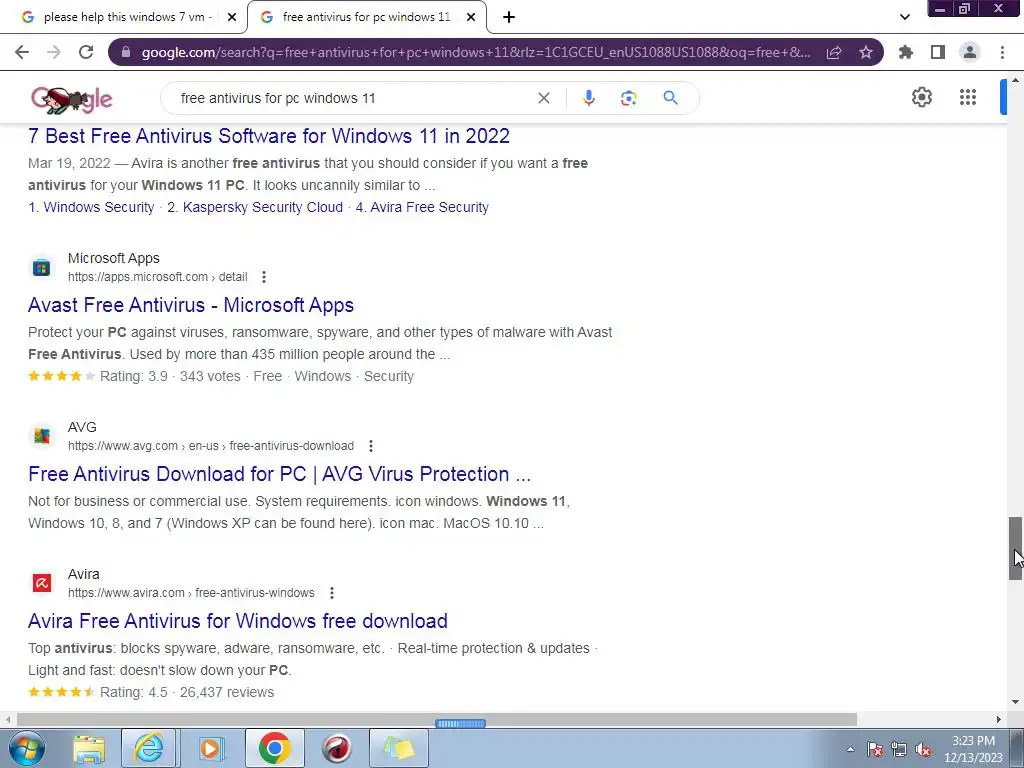
Task: Reload the current page
Action: pyautogui.click(x=86, y=52)
